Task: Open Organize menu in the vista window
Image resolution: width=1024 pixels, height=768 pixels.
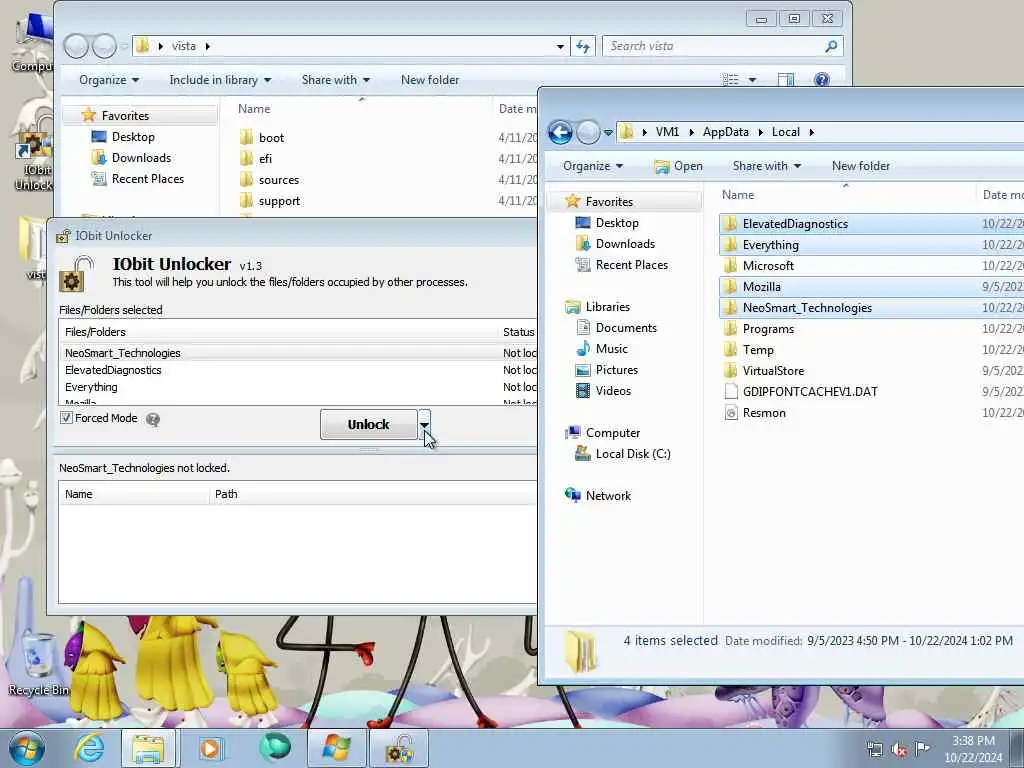Action: 108,80
